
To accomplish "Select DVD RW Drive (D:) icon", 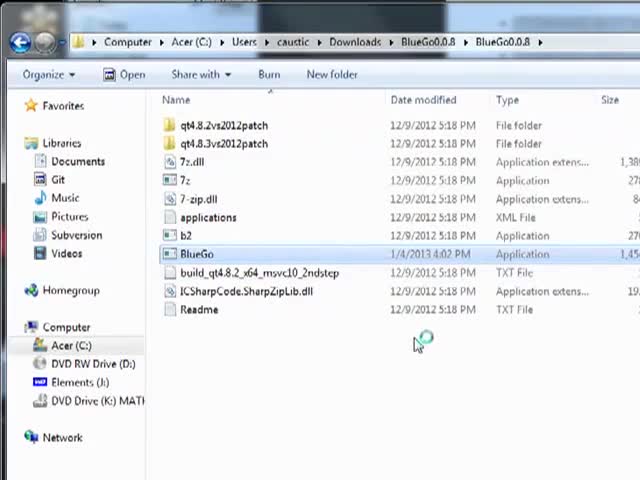I will coord(40,364).
